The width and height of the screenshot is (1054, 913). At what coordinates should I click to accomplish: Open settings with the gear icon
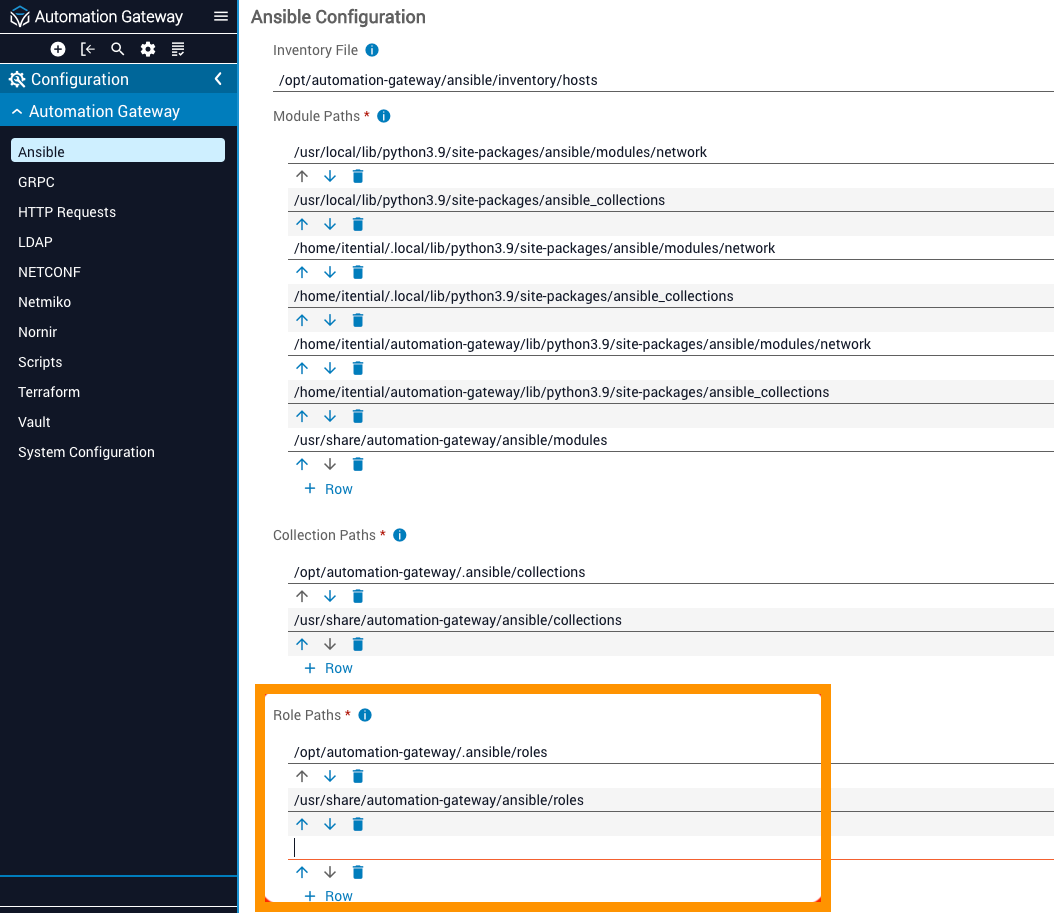click(x=148, y=49)
